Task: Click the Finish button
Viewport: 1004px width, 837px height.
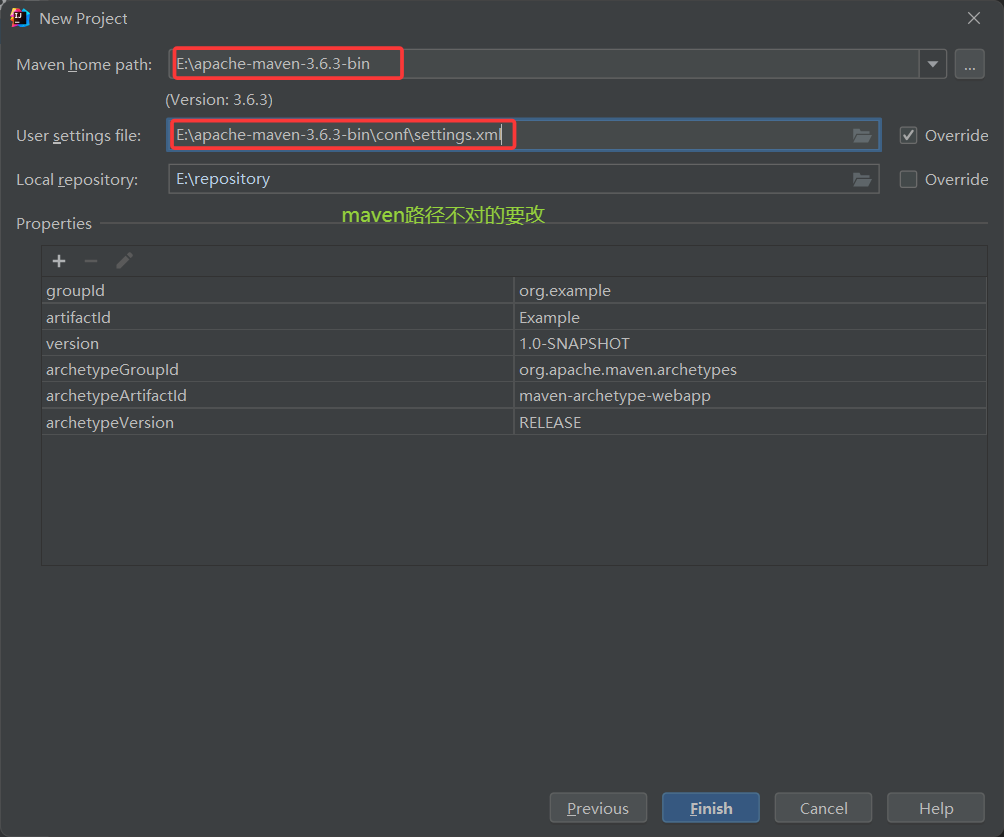Action: click(x=711, y=808)
